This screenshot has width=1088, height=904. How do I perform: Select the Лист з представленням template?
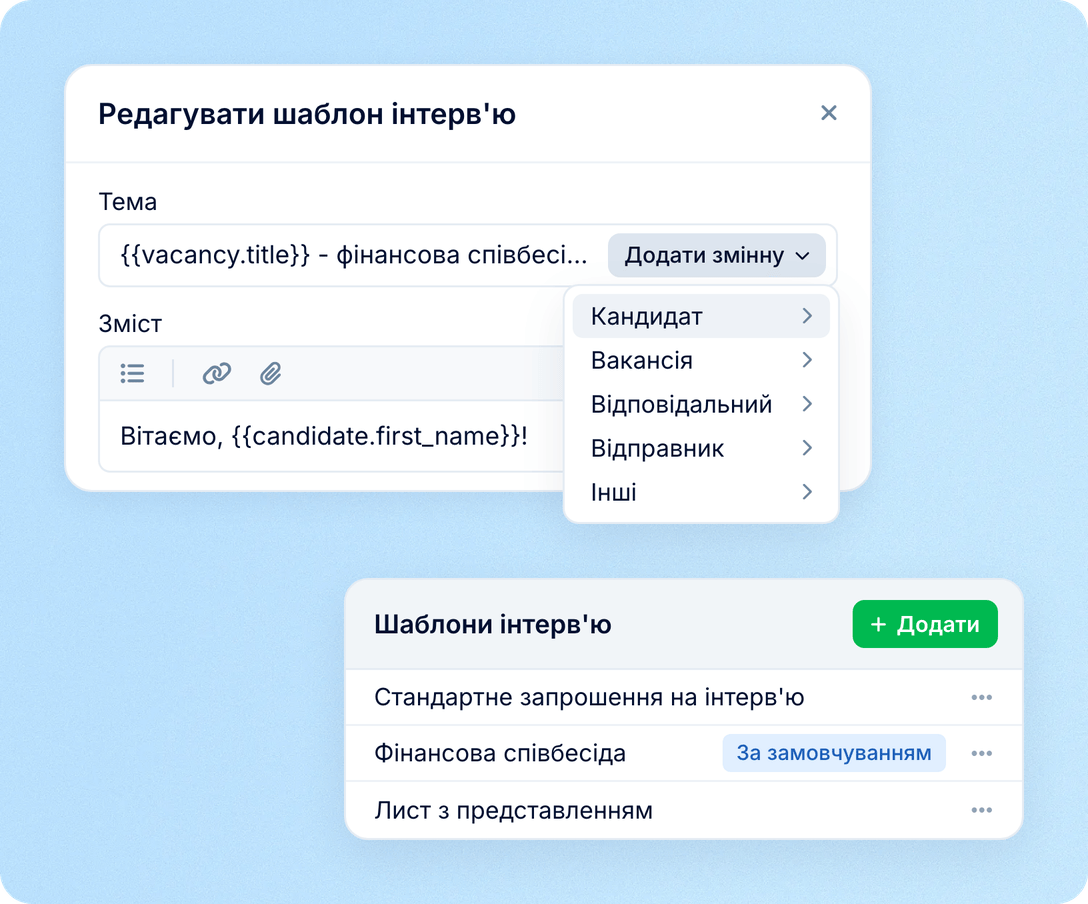(x=513, y=810)
